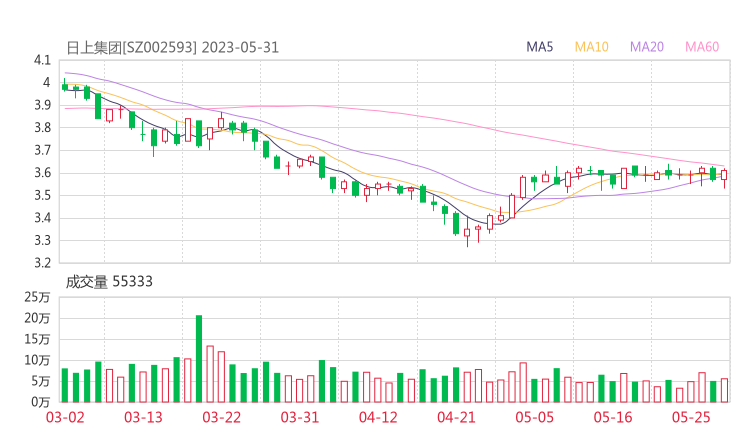Click the first green candlestick near price 4
This screenshot has width=740, height=440.
point(65,86)
